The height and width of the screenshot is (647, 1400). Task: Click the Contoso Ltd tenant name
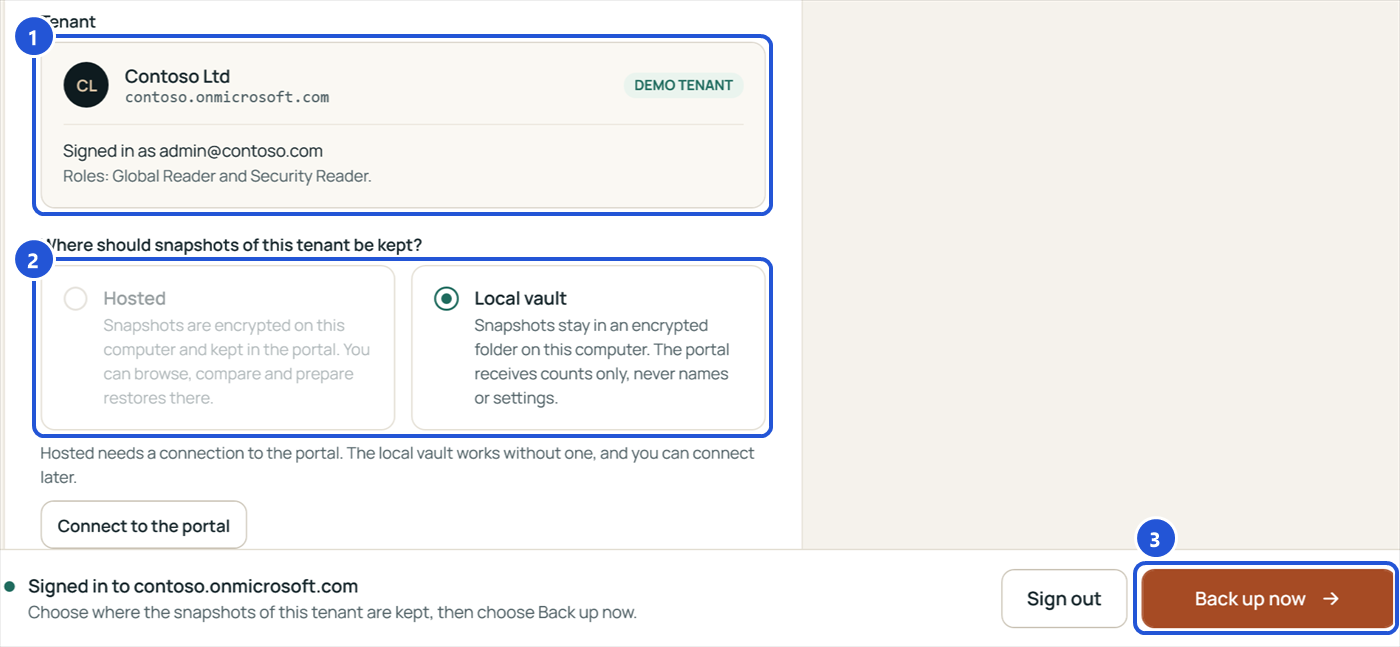coord(178,76)
